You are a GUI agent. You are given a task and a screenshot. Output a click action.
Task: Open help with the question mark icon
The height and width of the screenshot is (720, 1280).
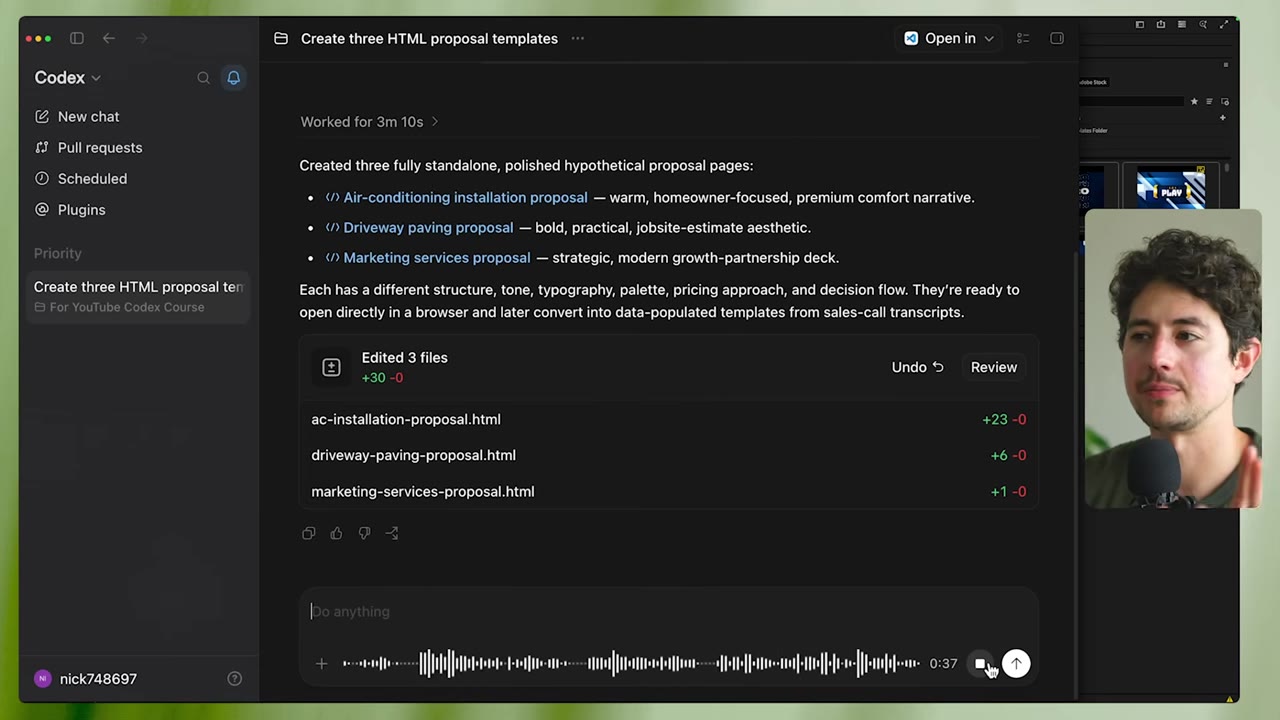(x=234, y=678)
